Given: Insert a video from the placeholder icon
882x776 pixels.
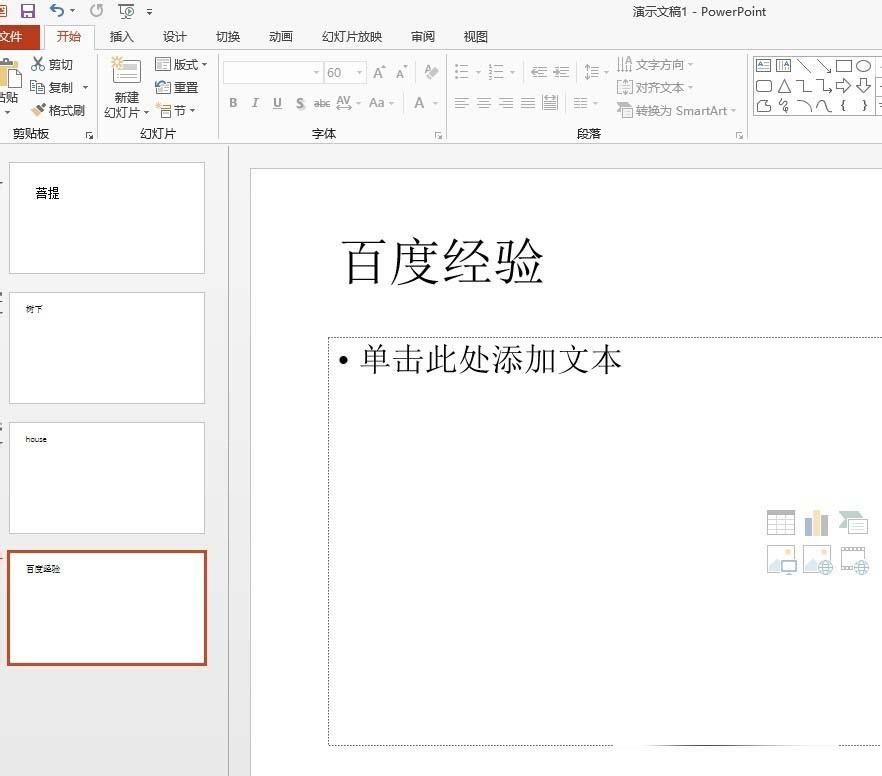Looking at the screenshot, I should tap(853, 560).
